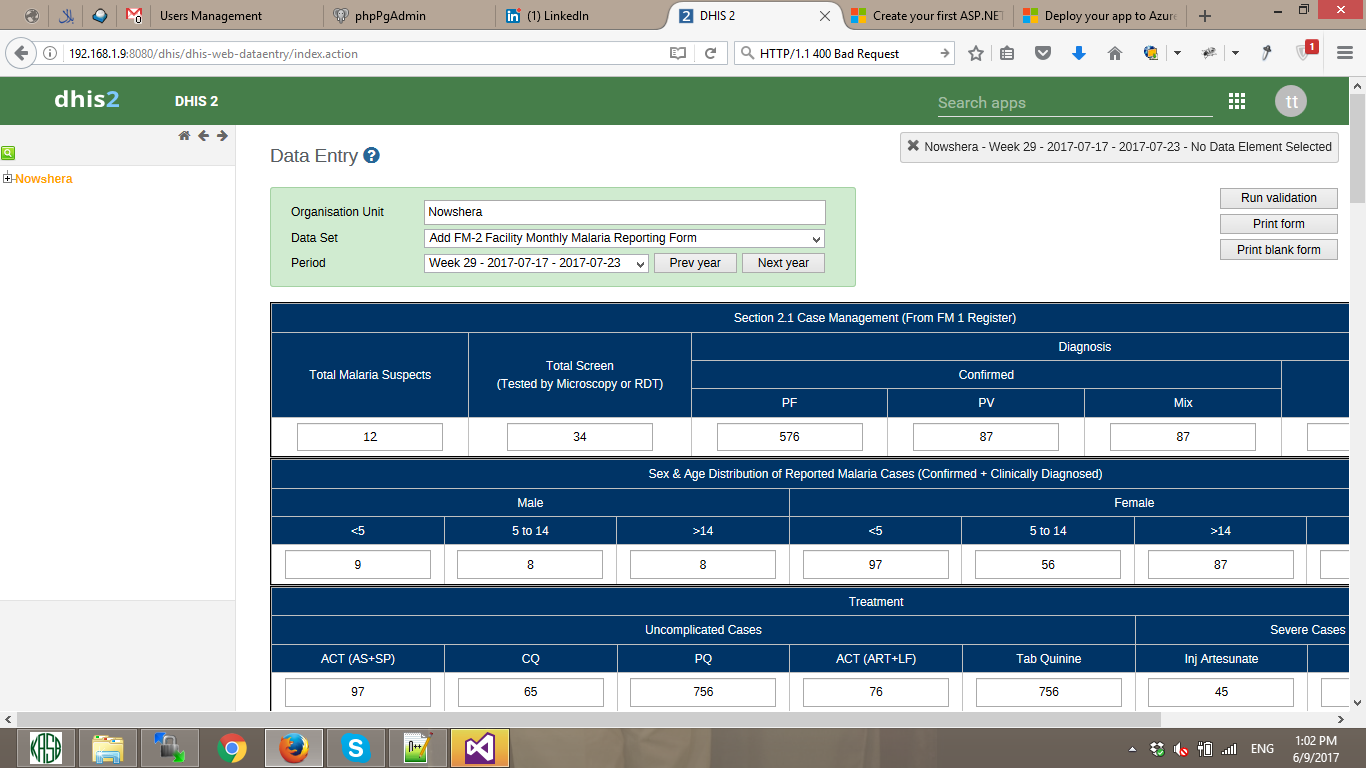Go back using the browser back arrow
The height and width of the screenshot is (768, 1366).
pos(21,53)
